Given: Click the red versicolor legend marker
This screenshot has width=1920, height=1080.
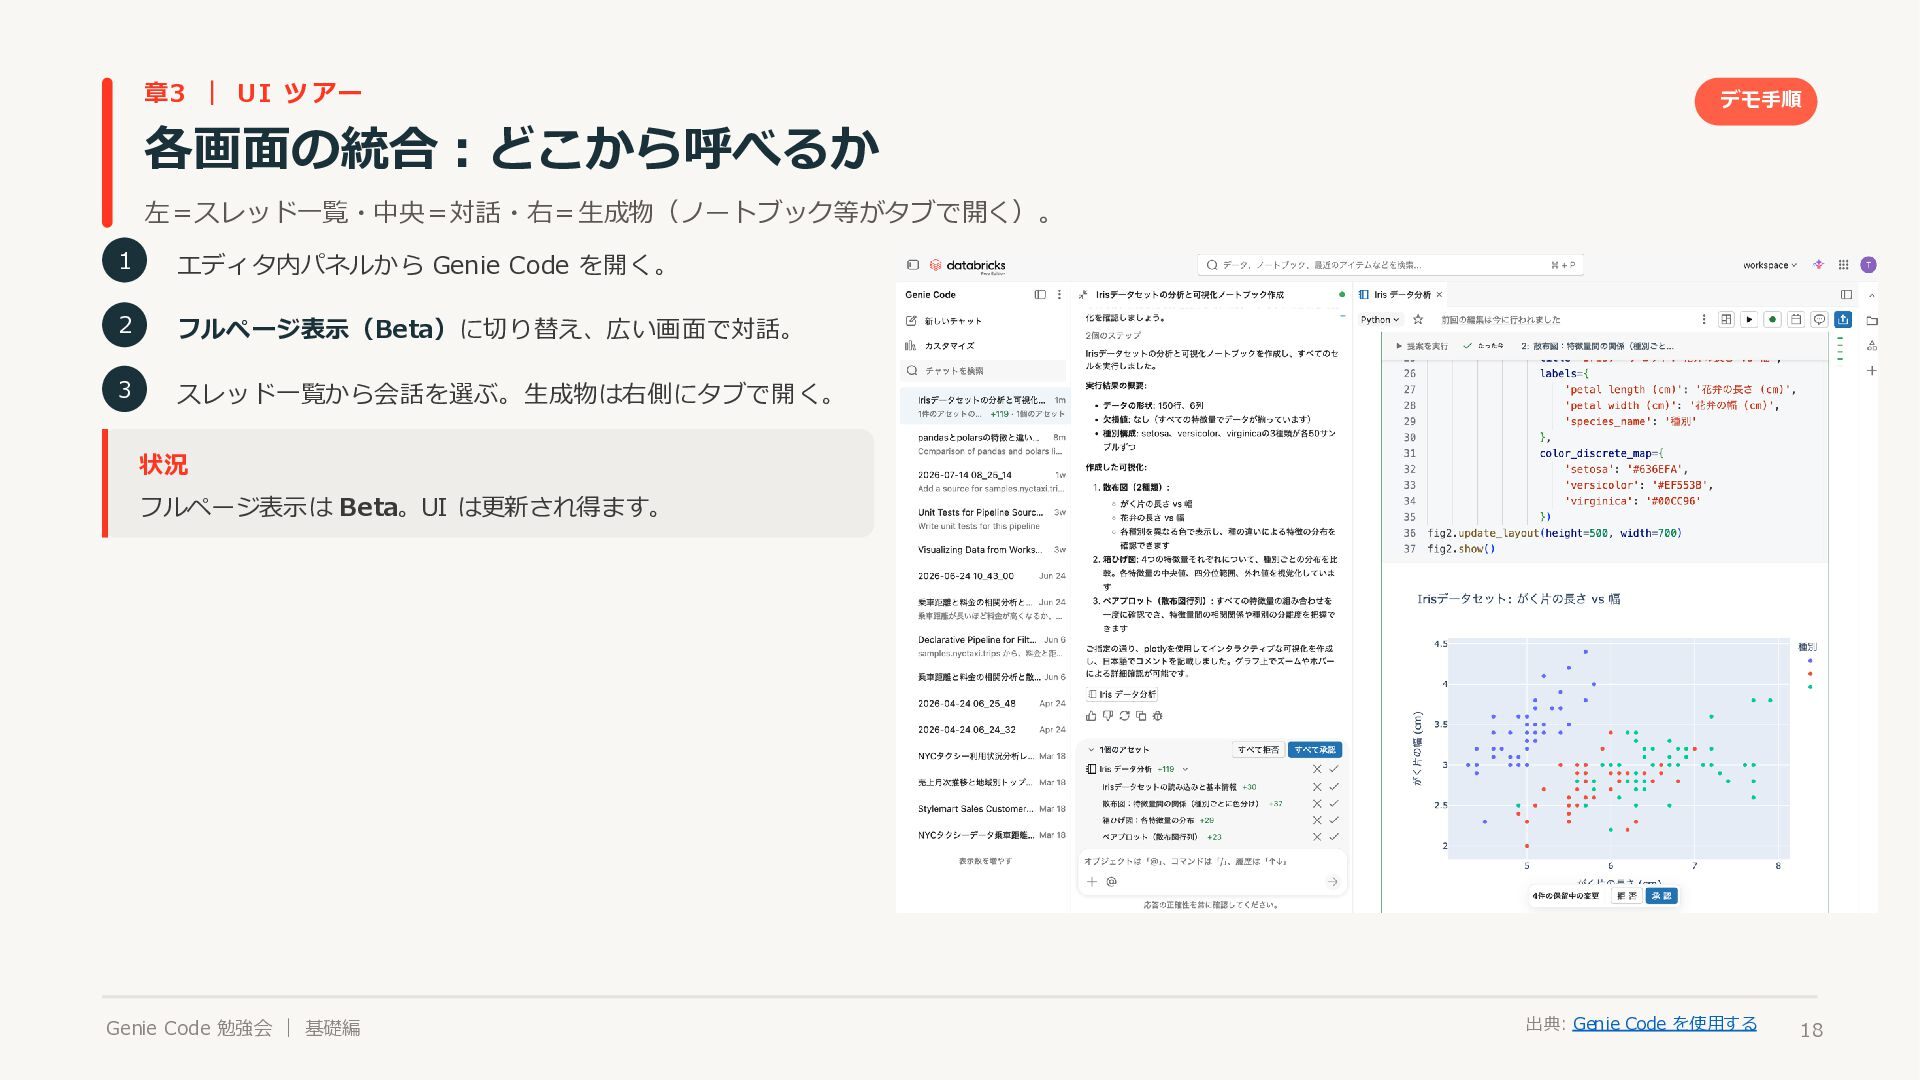Looking at the screenshot, I should click(1810, 674).
